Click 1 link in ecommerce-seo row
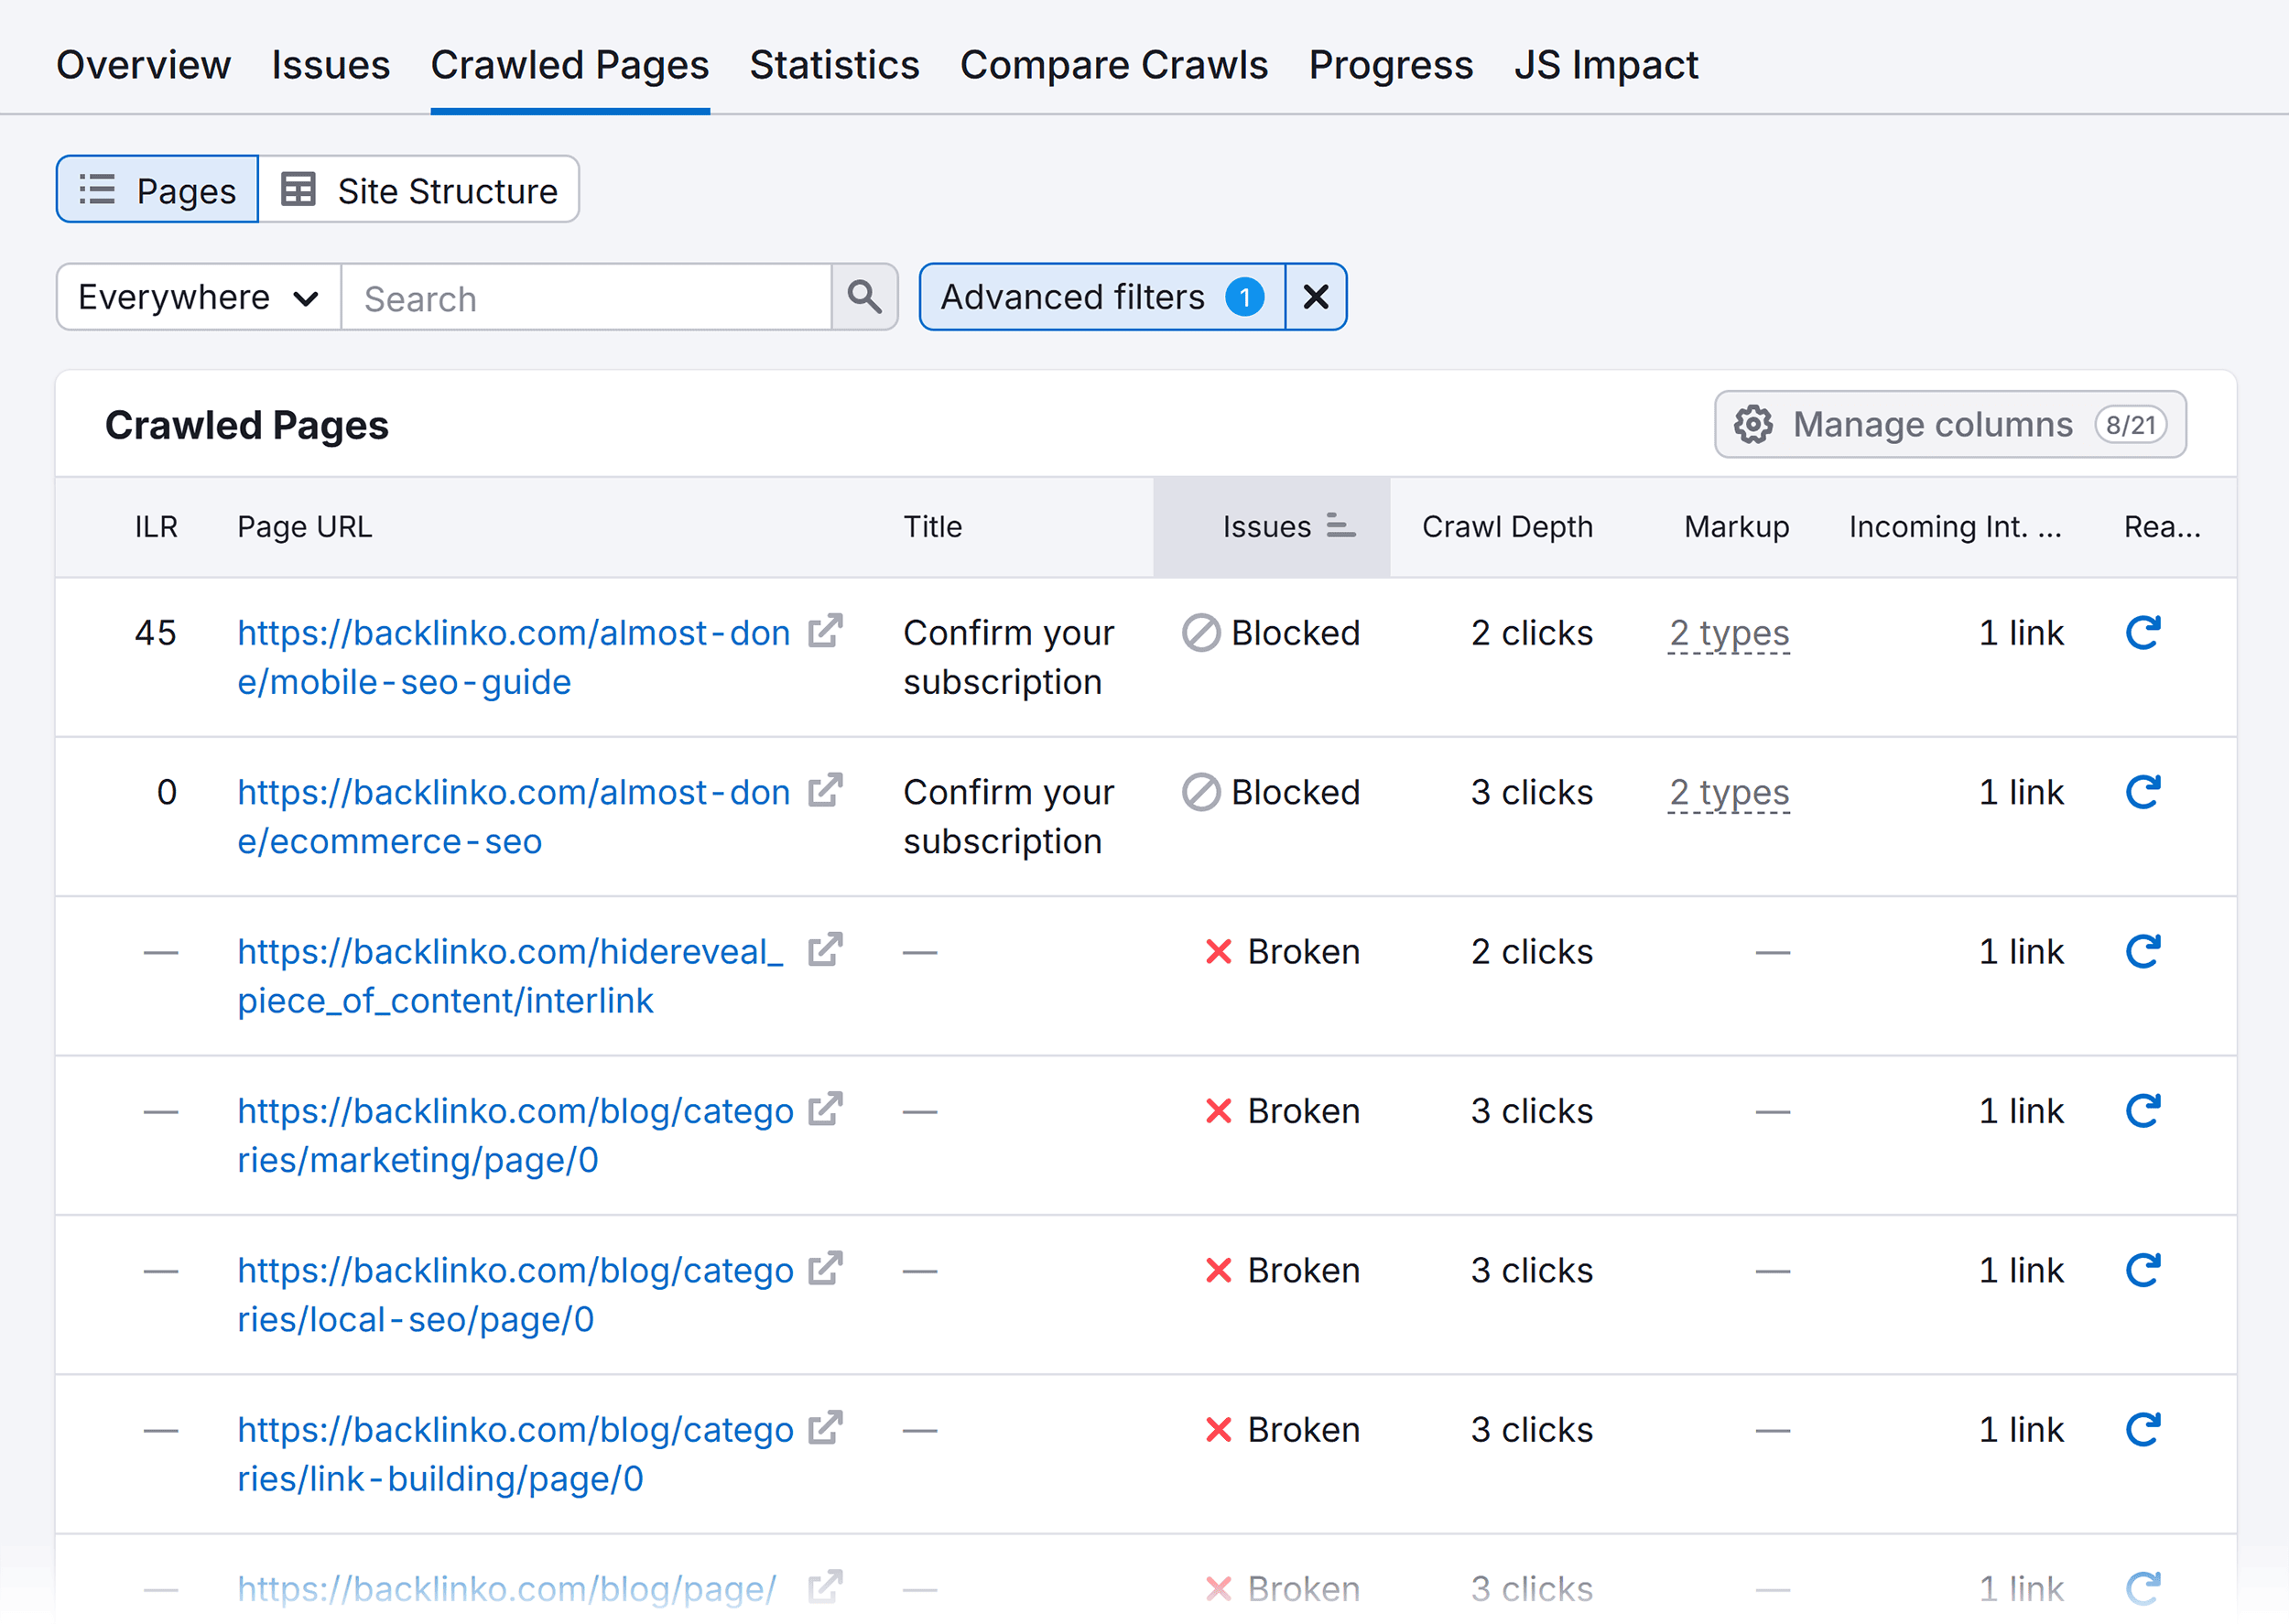 point(2021,792)
